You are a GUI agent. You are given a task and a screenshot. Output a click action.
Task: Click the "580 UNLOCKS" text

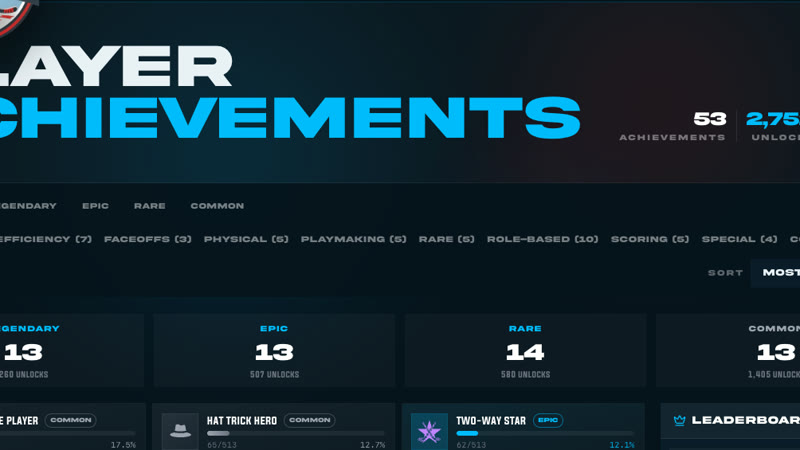[526, 374]
